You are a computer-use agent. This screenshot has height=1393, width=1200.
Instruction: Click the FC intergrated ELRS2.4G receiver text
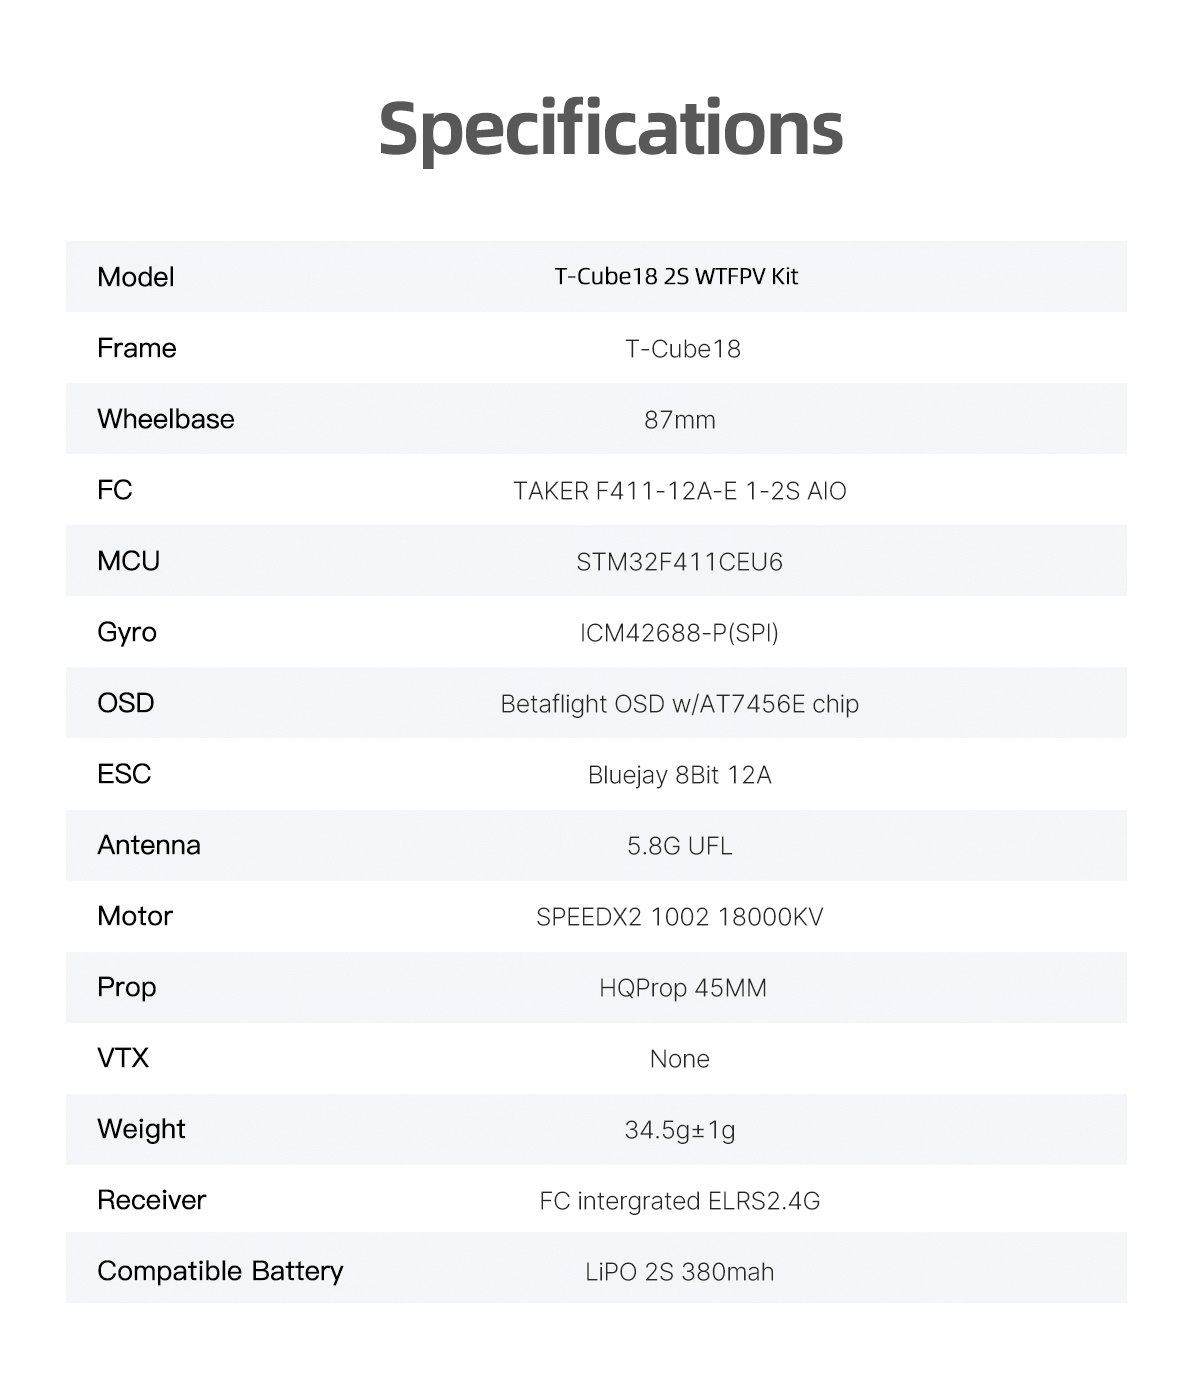680,1201
